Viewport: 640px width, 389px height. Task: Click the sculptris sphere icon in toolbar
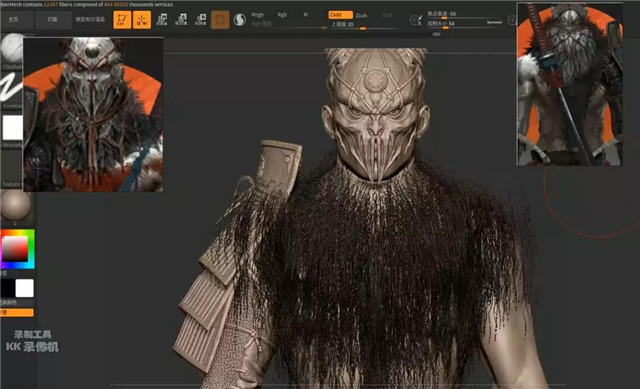click(240, 20)
